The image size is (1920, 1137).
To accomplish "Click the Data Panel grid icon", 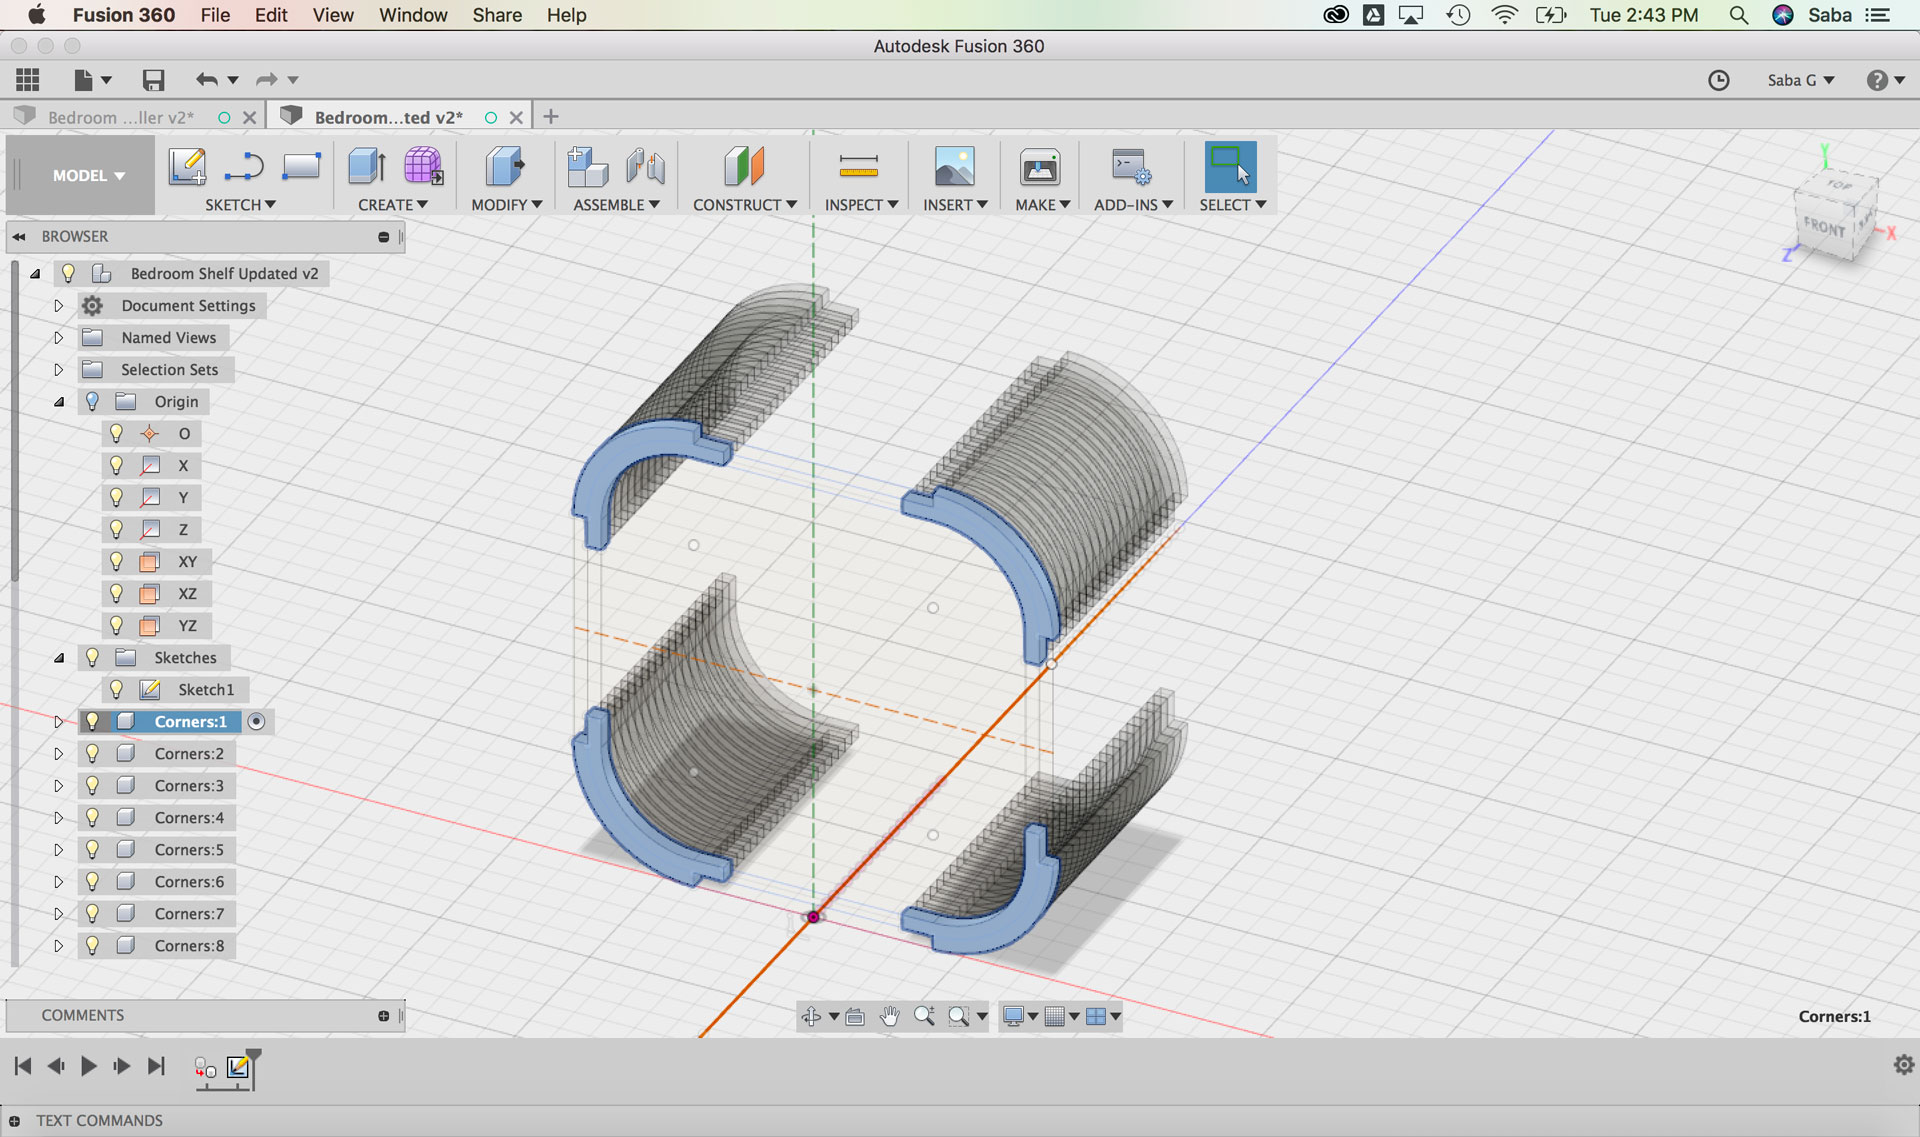I will 28,80.
